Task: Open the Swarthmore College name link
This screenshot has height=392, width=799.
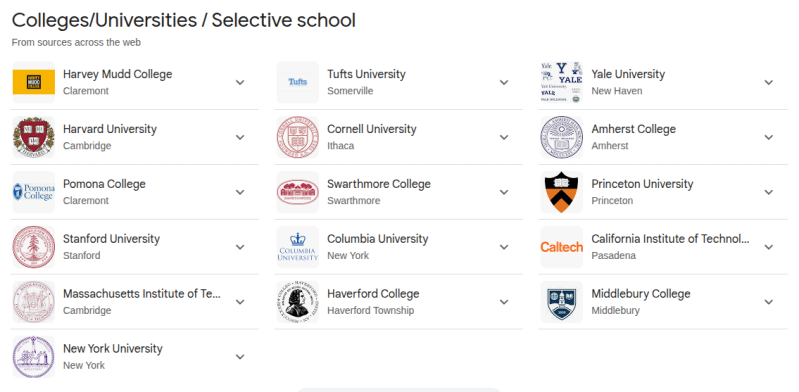Action: pos(379,184)
